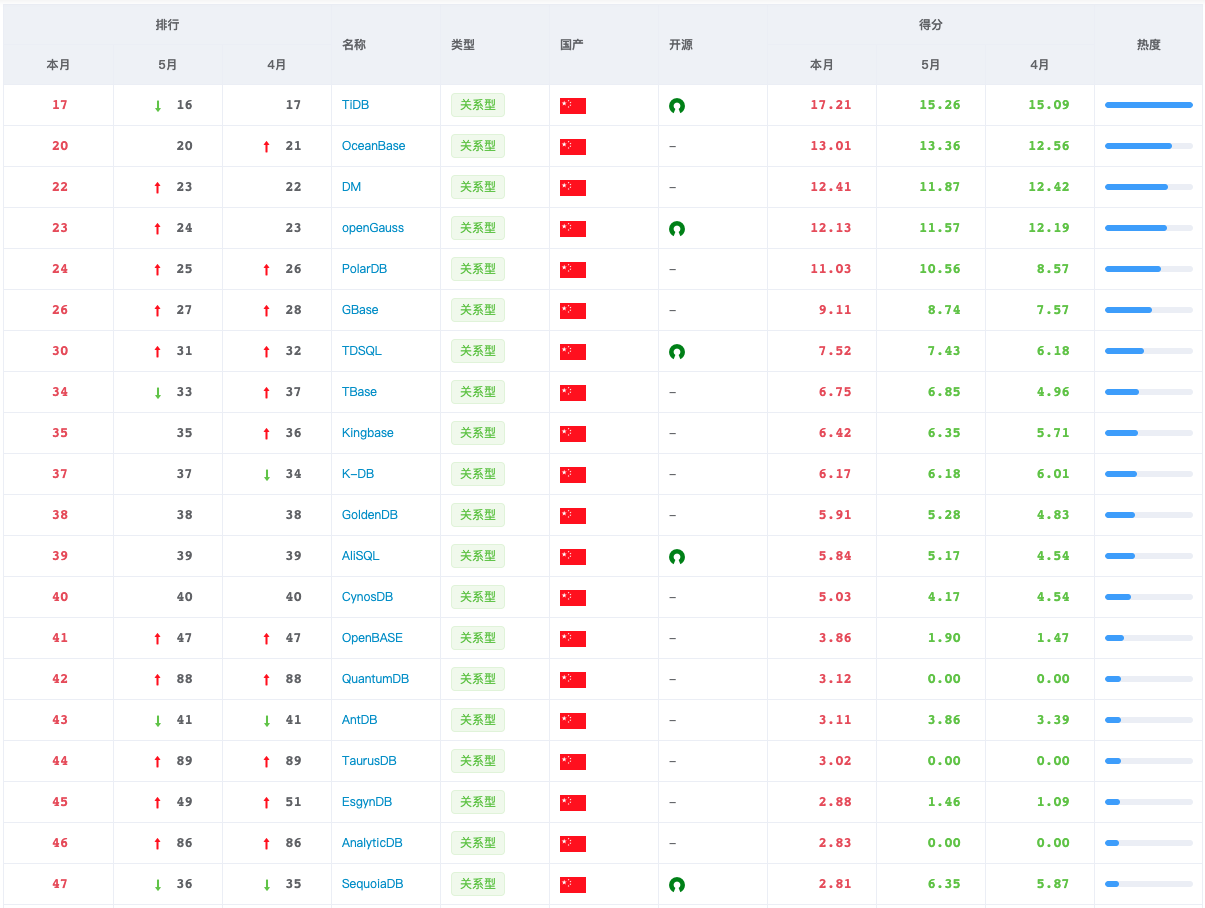Image resolution: width=1205 pixels, height=908 pixels.
Task: Click the 开源 column header
Action: tap(681, 45)
